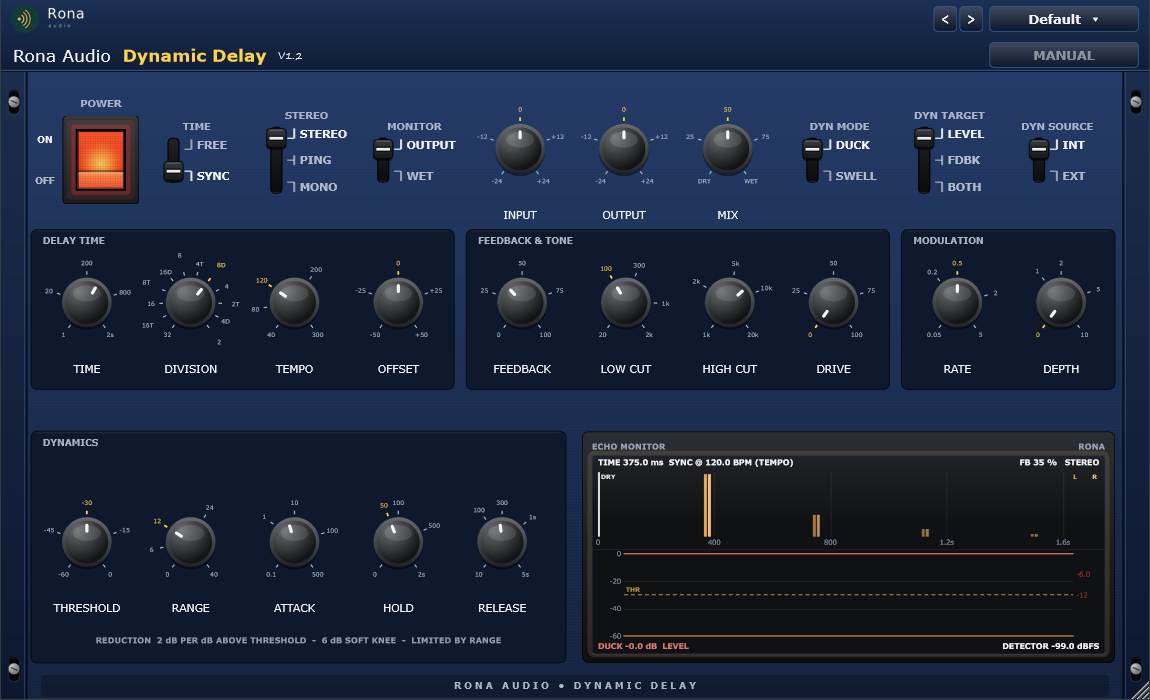Click the Rona Audio logo icon

click(25, 19)
